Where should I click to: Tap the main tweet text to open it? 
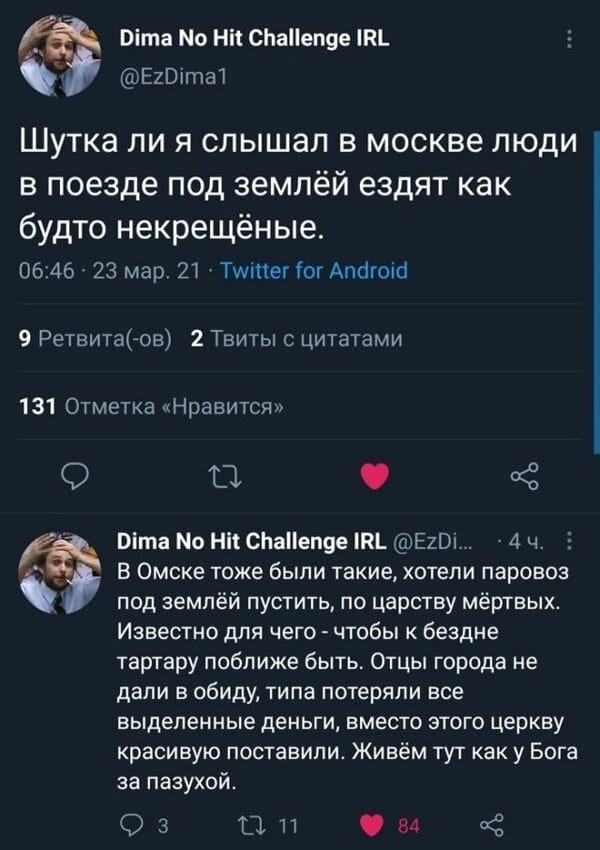(300, 175)
